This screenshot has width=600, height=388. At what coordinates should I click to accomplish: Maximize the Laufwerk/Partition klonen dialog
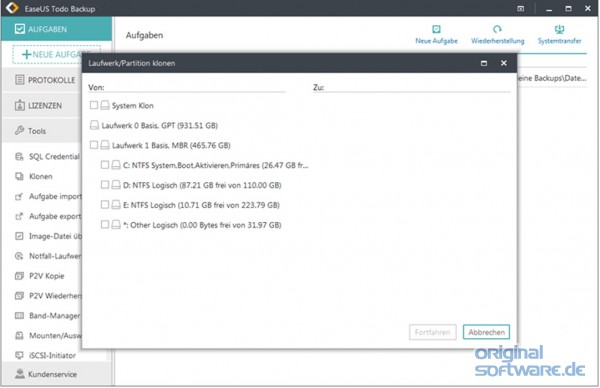coord(484,63)
